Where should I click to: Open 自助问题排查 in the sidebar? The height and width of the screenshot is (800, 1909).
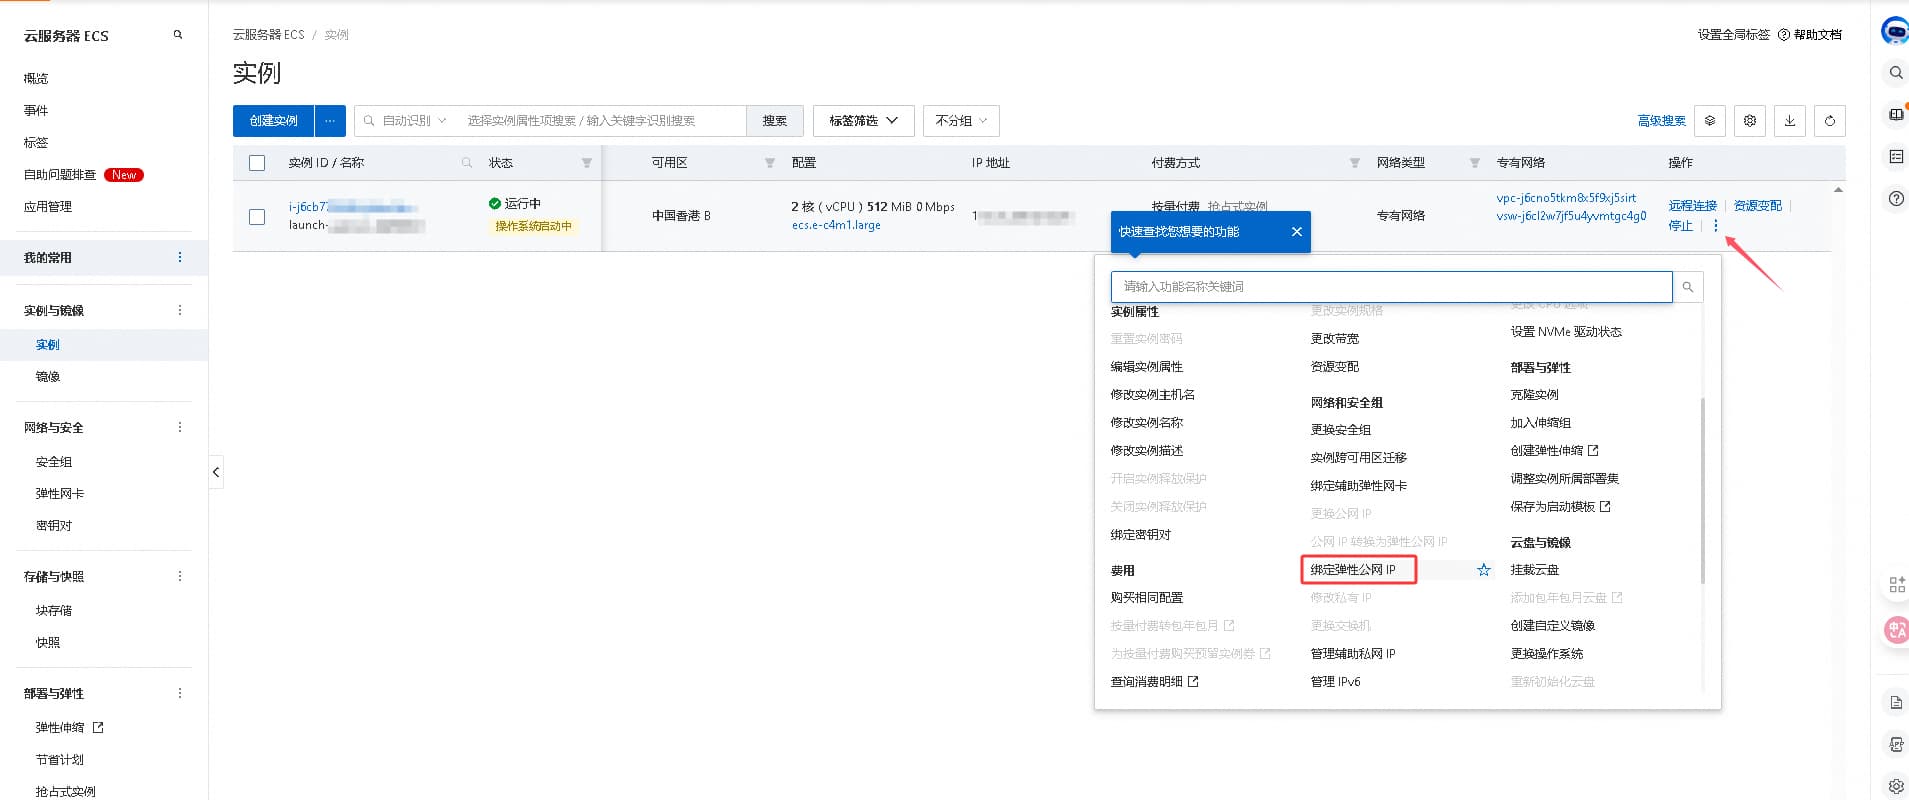(60, 175)
